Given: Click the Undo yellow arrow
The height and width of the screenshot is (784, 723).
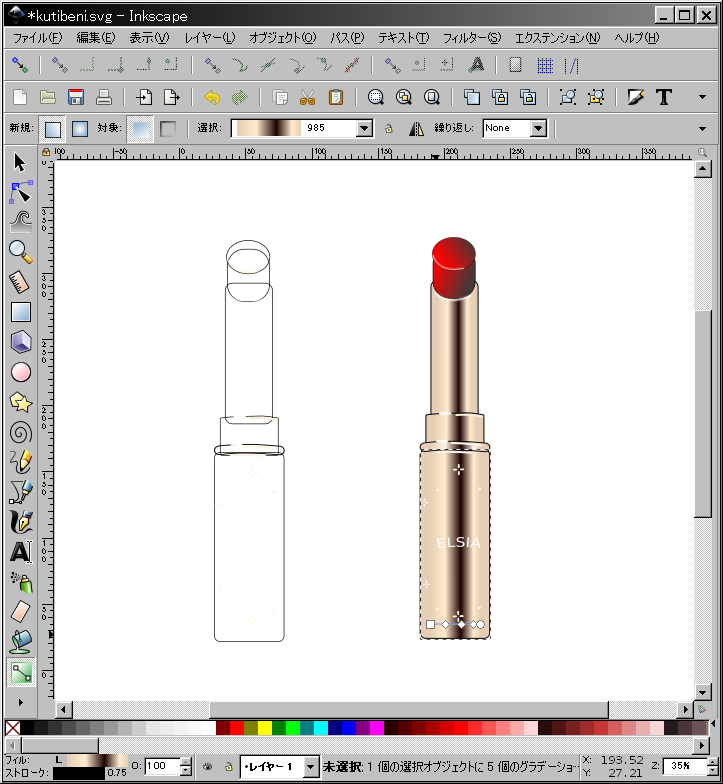Looking at the screenshot, I should [212, 97].
